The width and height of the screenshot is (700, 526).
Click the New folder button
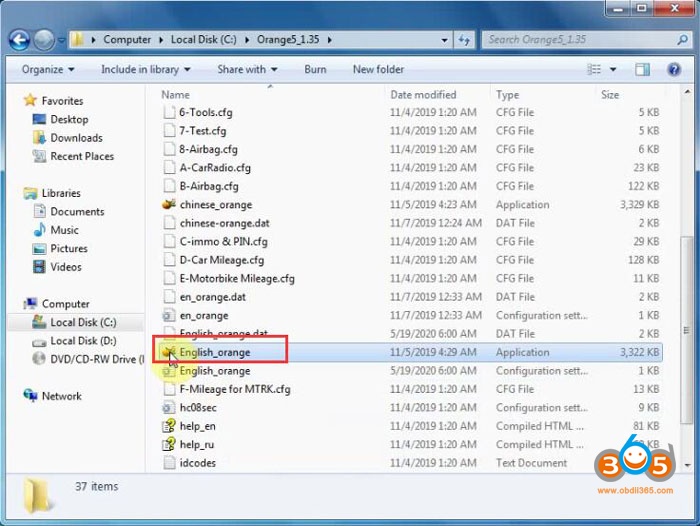(378, 70)
